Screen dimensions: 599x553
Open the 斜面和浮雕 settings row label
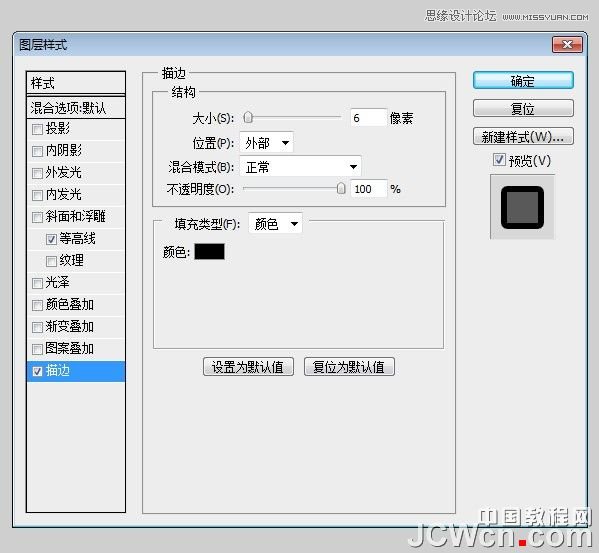[x=75, y=217]
